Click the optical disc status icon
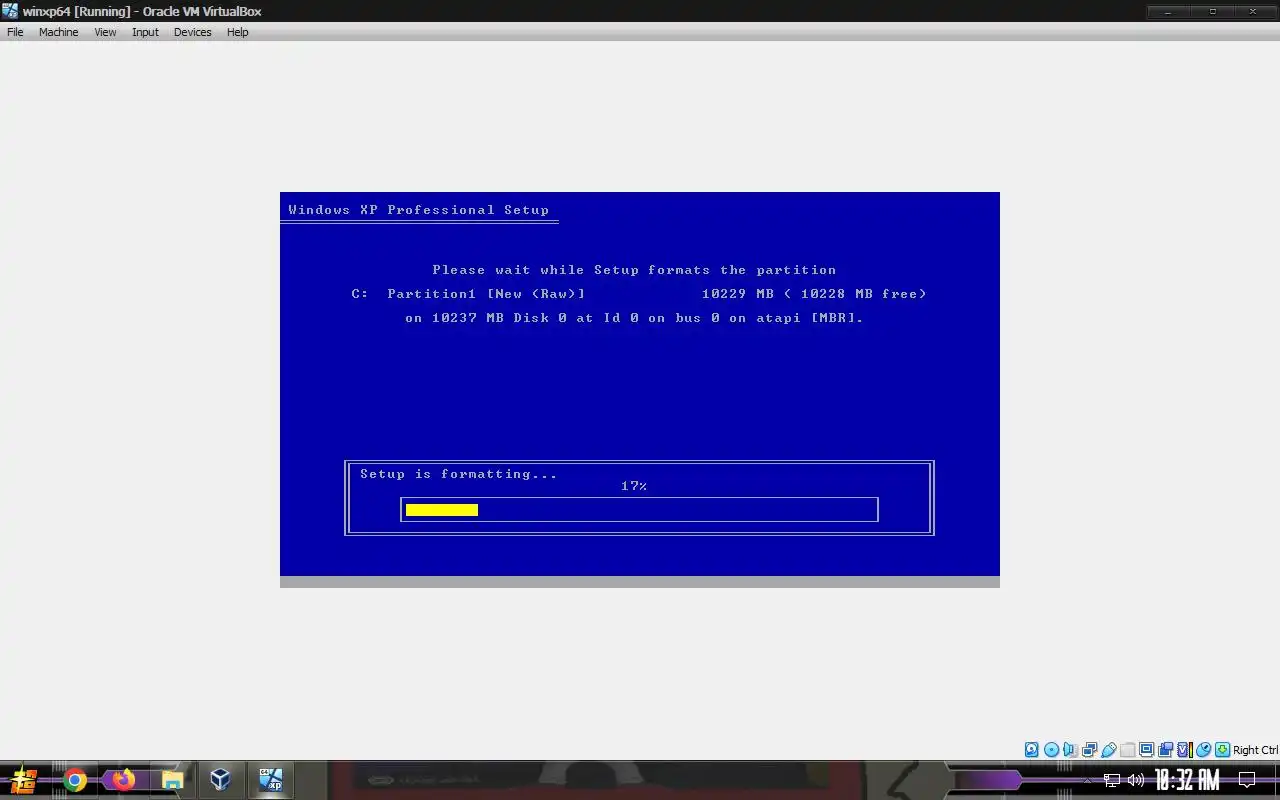 1051,750
